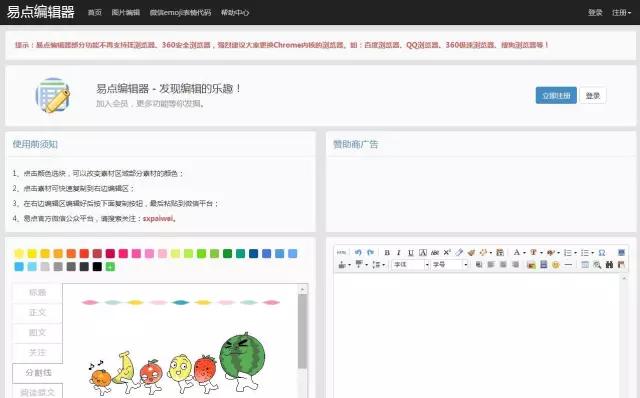Align text center
The height and width of the screenshot is (398, 640).
pos(503,265)
